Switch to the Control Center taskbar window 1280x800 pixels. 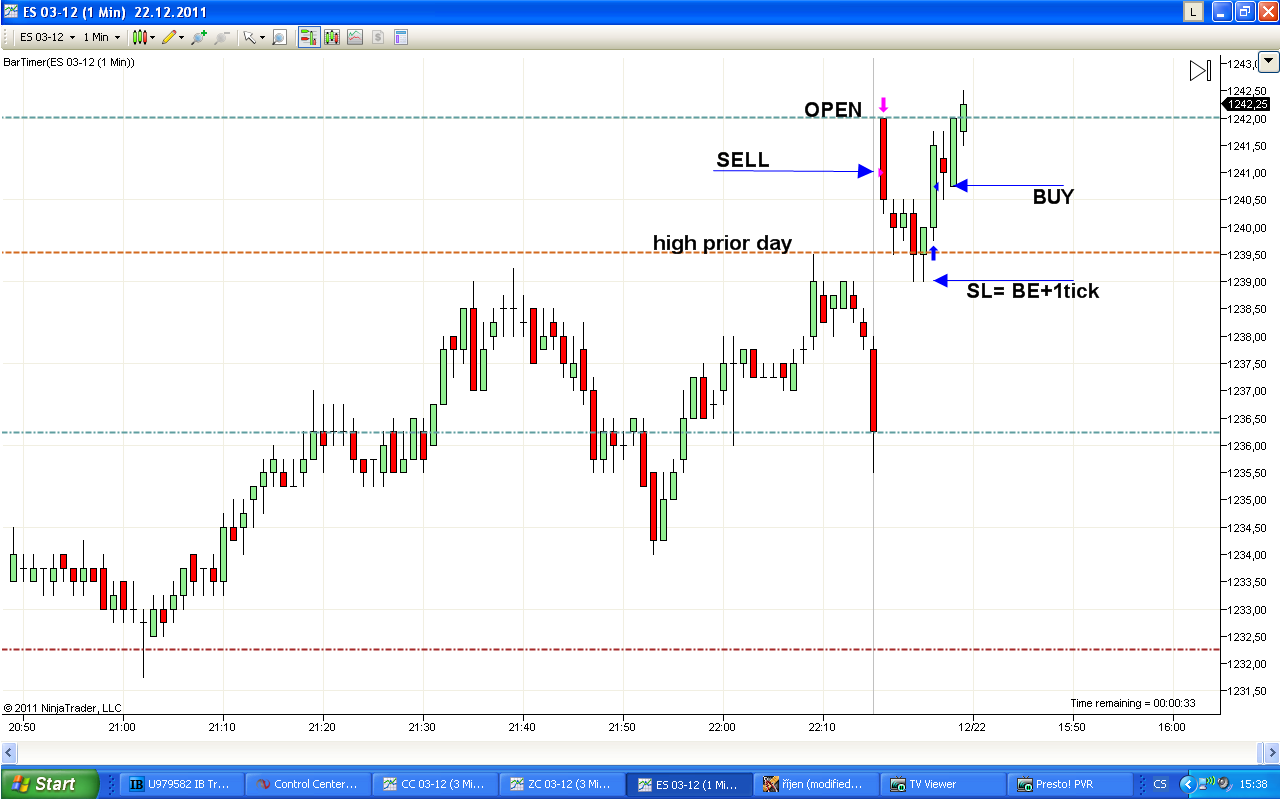309,785
